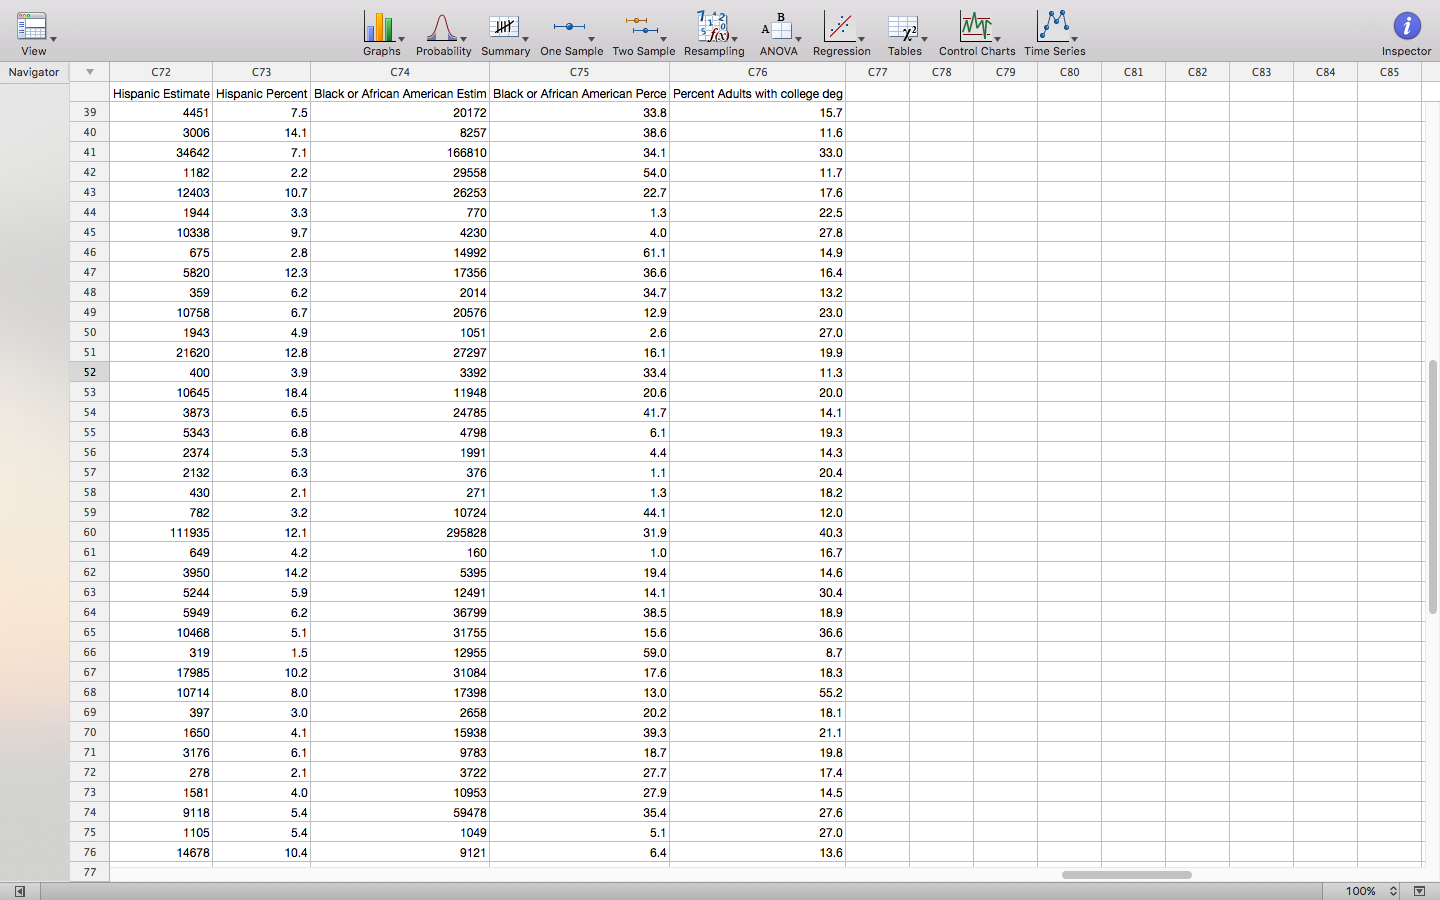
Task: Select row number 39
Action: (x=90, y=112)
